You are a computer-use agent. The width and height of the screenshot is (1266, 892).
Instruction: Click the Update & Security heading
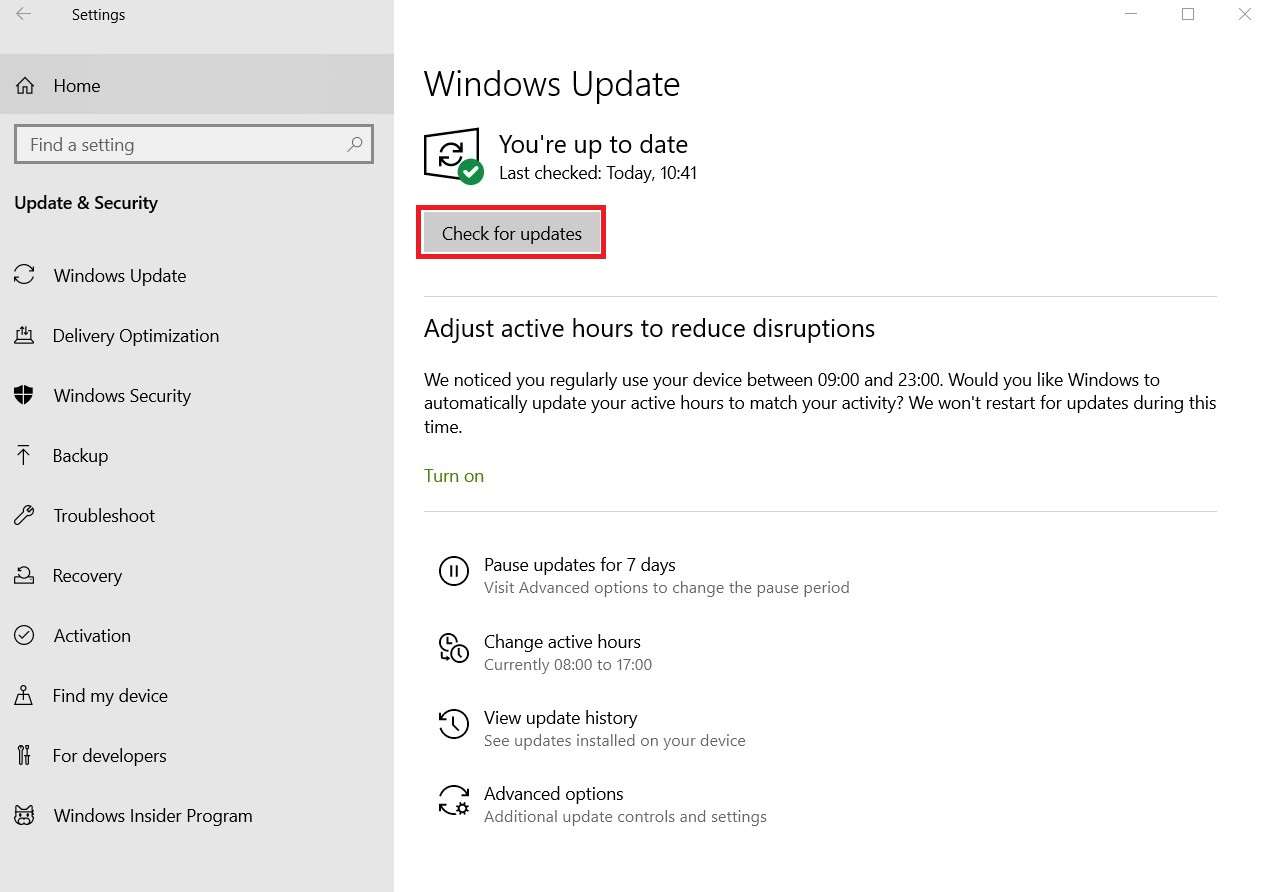point(86,203)
